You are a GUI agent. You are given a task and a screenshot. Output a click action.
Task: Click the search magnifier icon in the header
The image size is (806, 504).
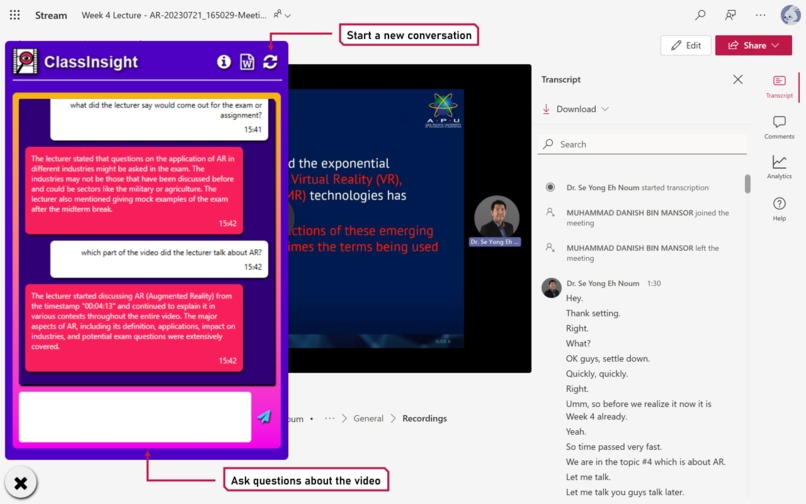700,15
